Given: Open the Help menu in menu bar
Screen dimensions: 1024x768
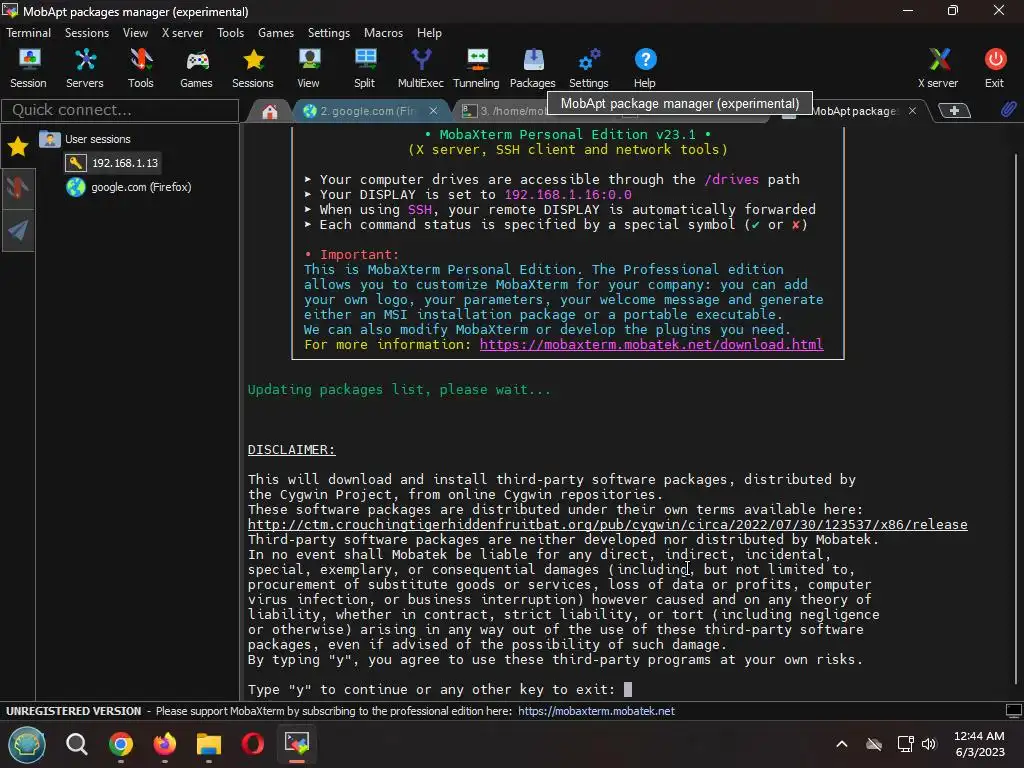Looking at the screenshot, I should (429, 33).
